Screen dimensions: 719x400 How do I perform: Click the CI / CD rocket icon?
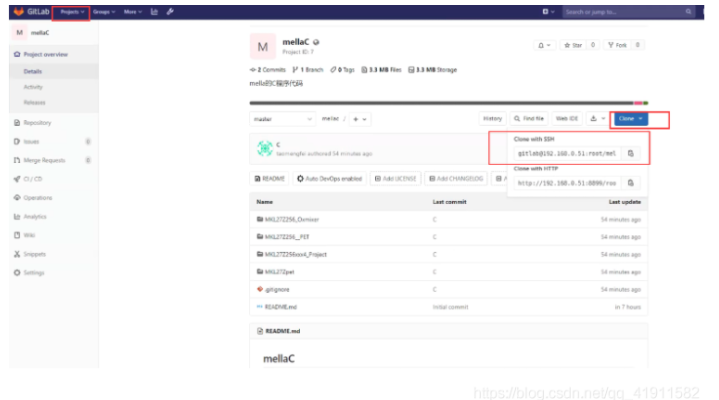[x=17, y=179]
